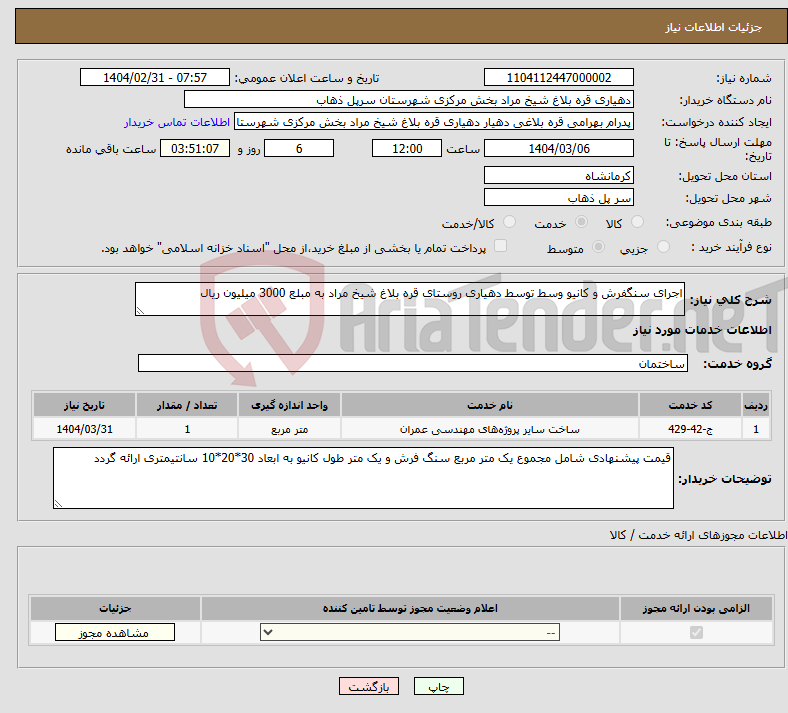Click the گروه خدمت field ساختمان
The image size is (788, 713).
(413, 363)
